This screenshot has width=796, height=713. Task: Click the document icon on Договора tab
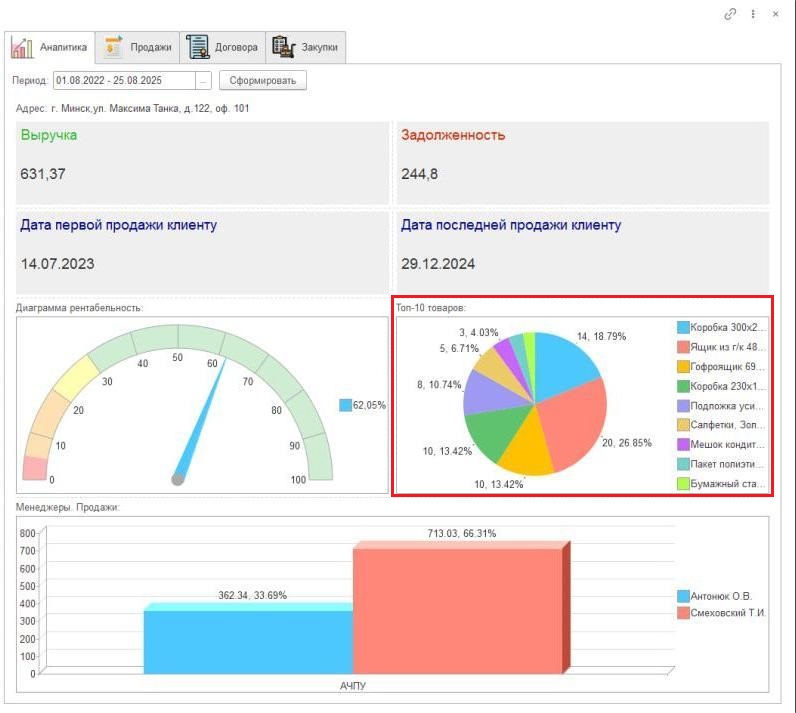tap(197, 47)
